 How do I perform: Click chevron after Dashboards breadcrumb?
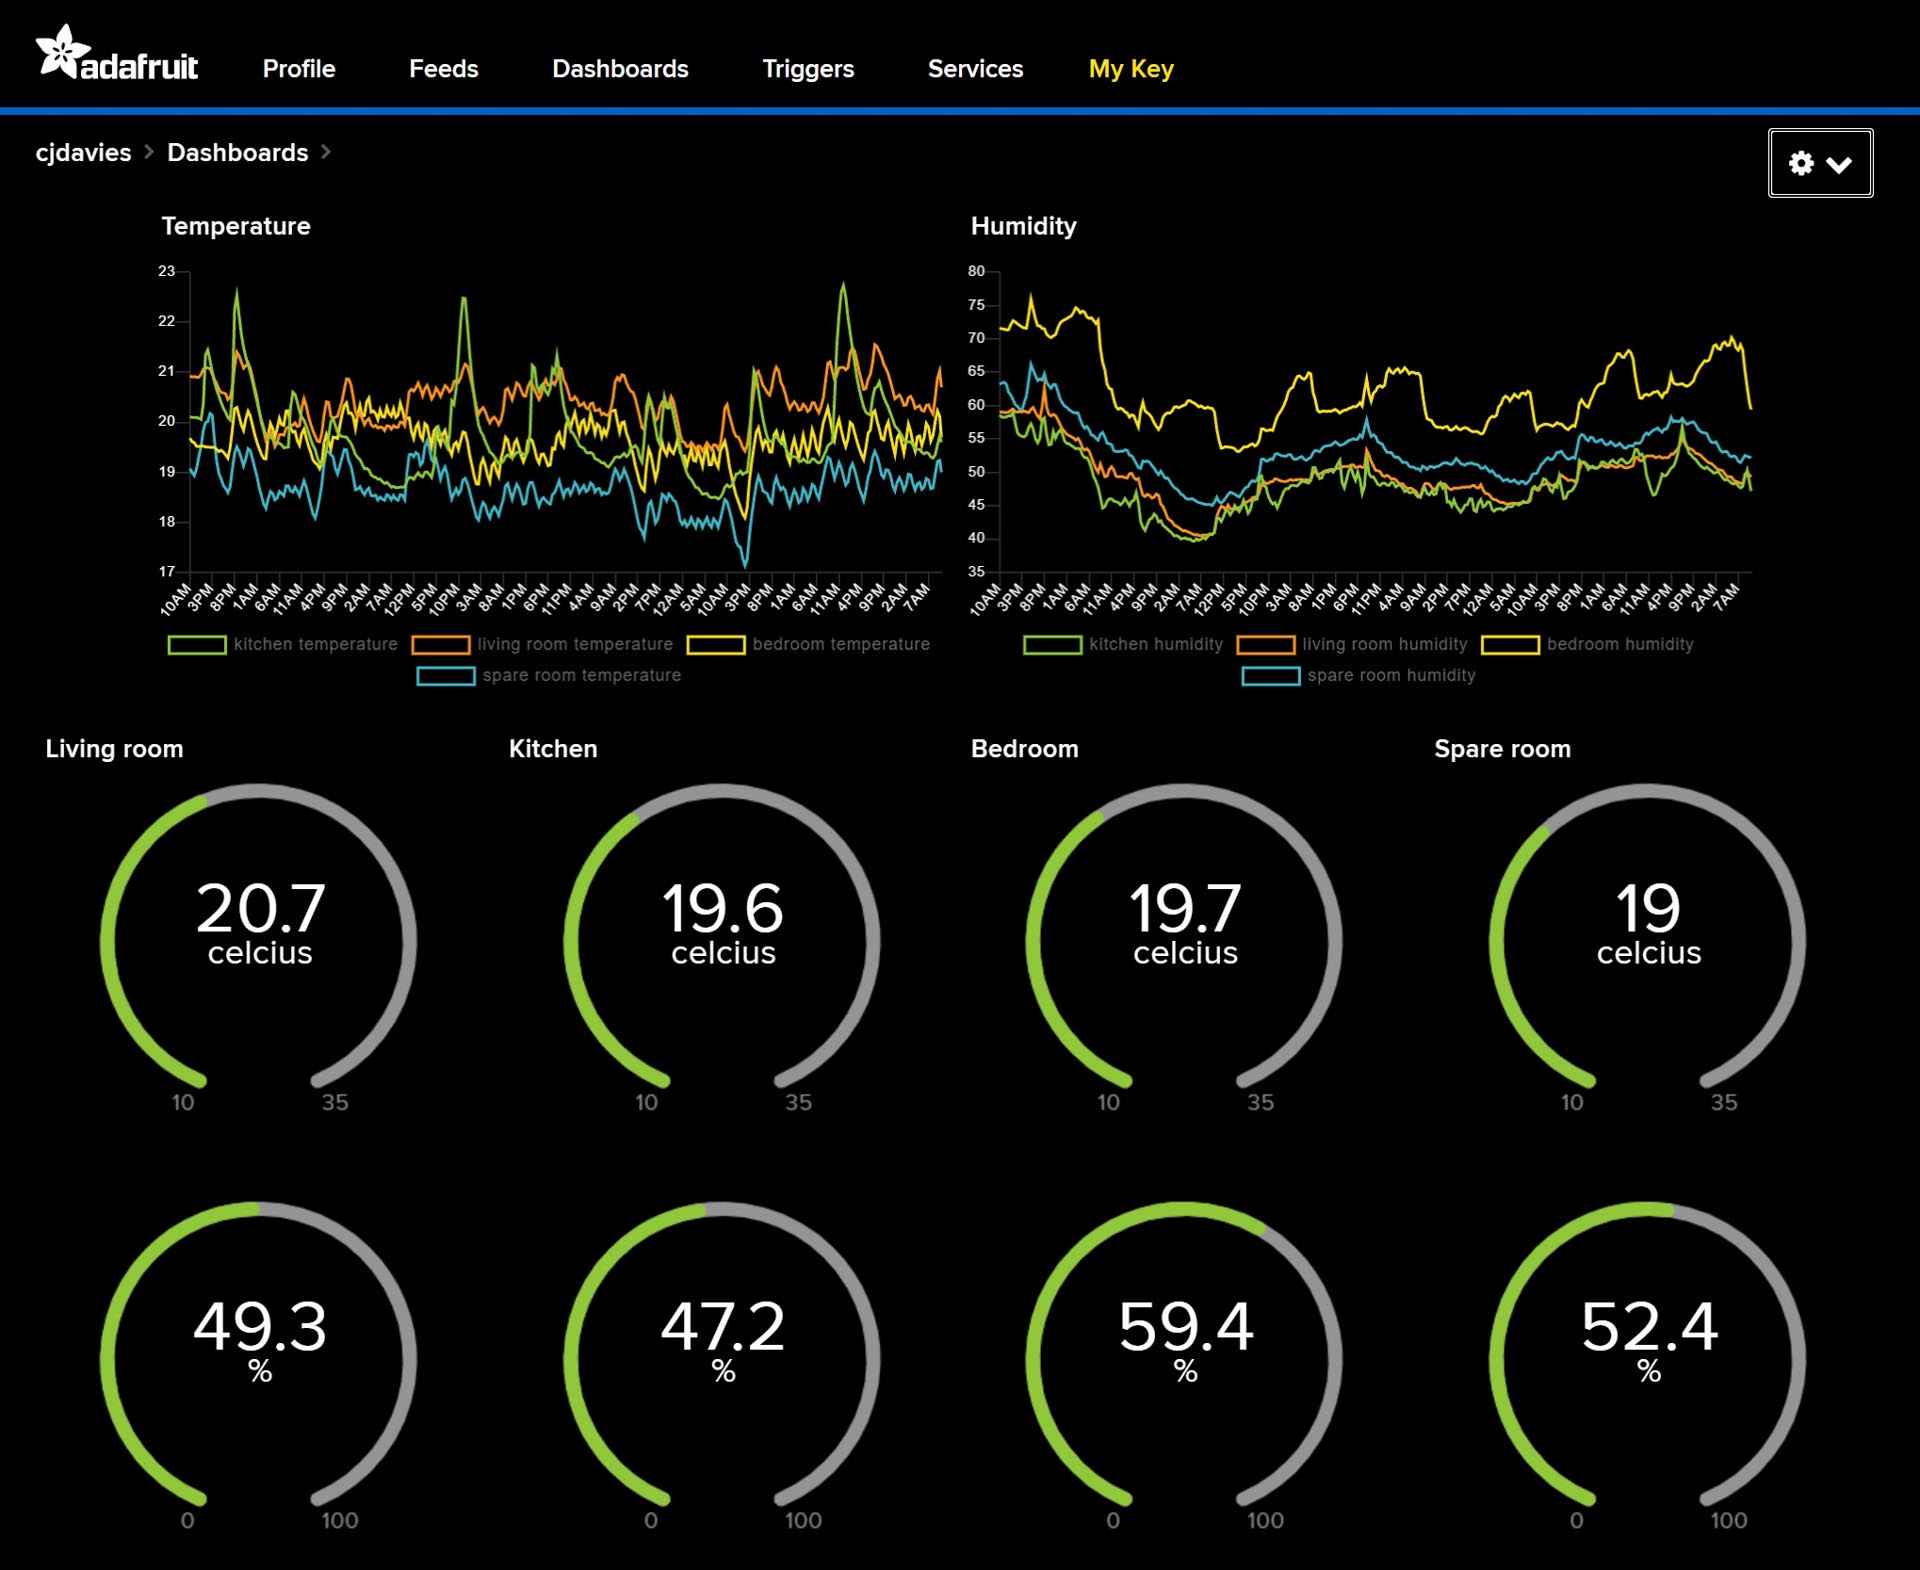(325, 152)
